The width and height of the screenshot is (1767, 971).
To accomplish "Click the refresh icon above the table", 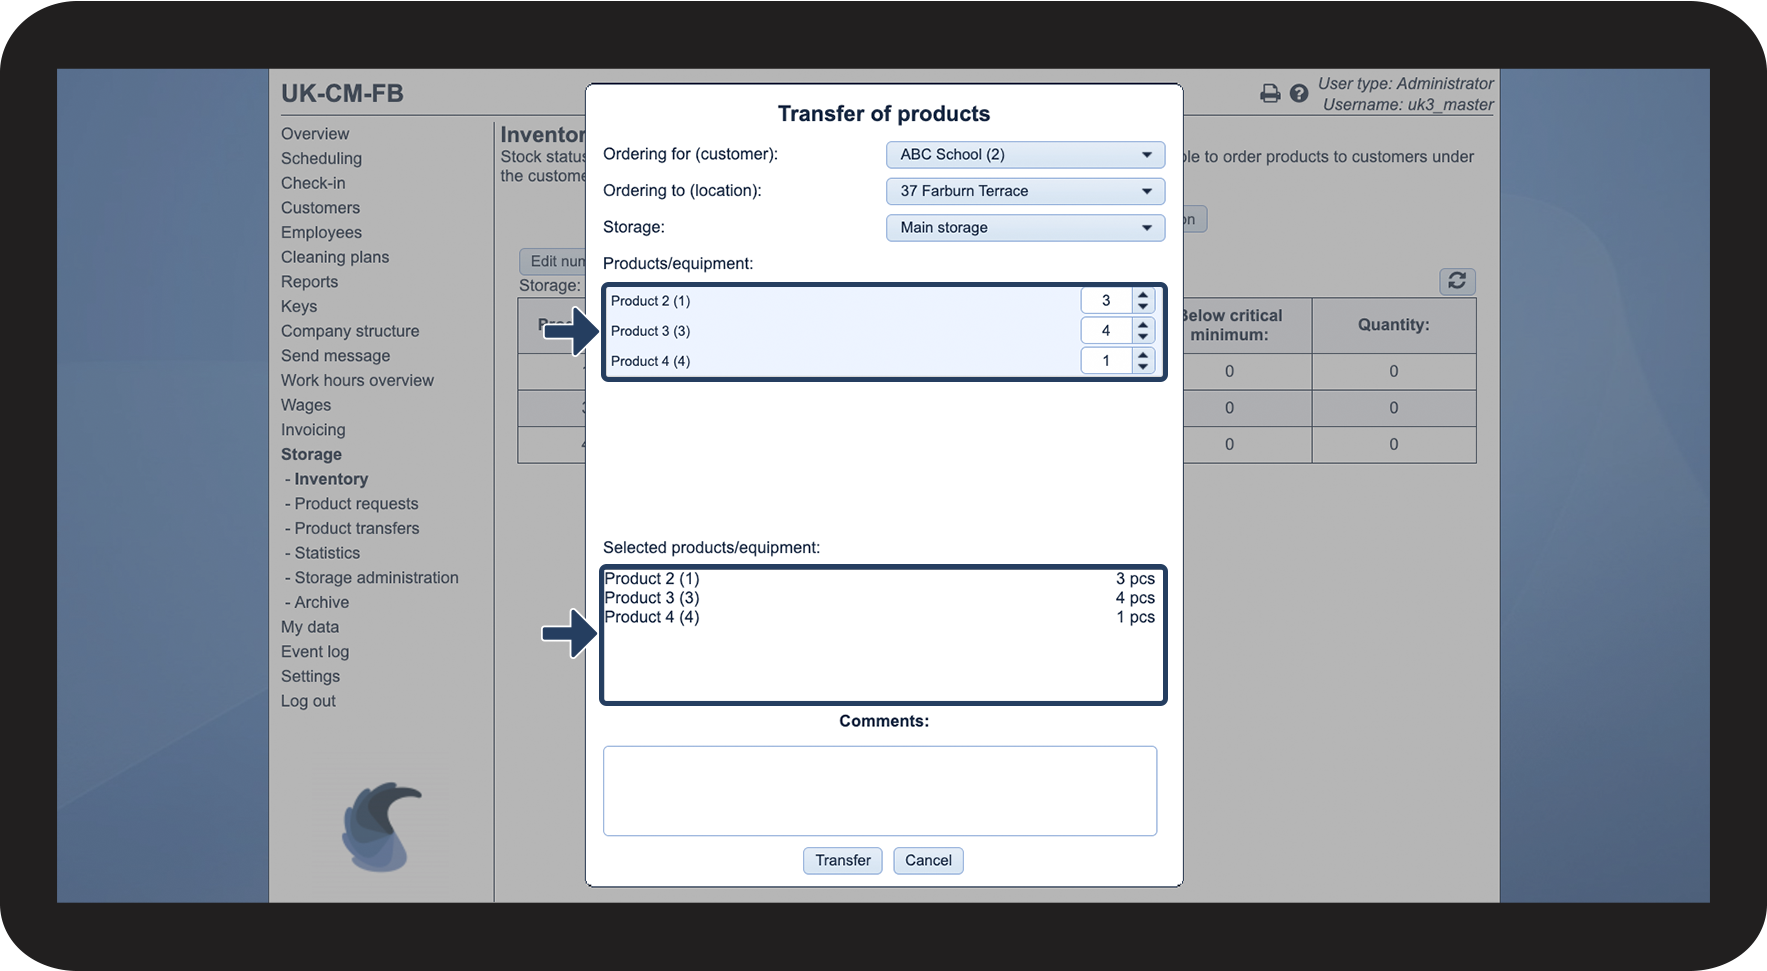I will click(1457, 281).
